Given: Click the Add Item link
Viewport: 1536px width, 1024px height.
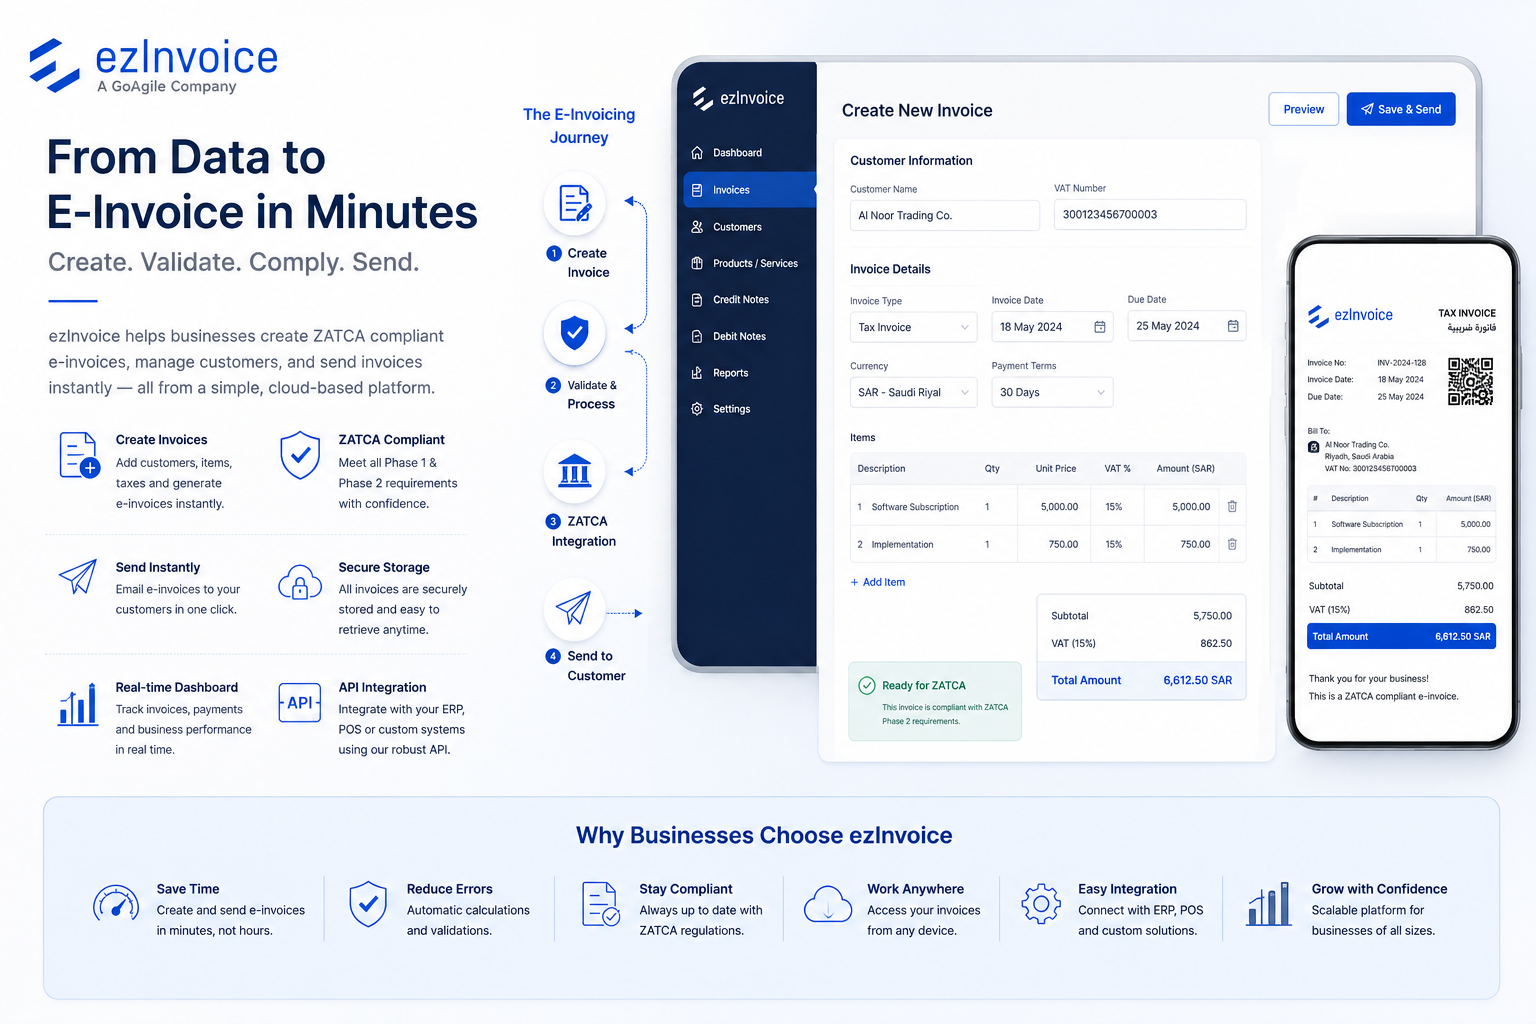Looking at the screenshot, I should [878, 582].
